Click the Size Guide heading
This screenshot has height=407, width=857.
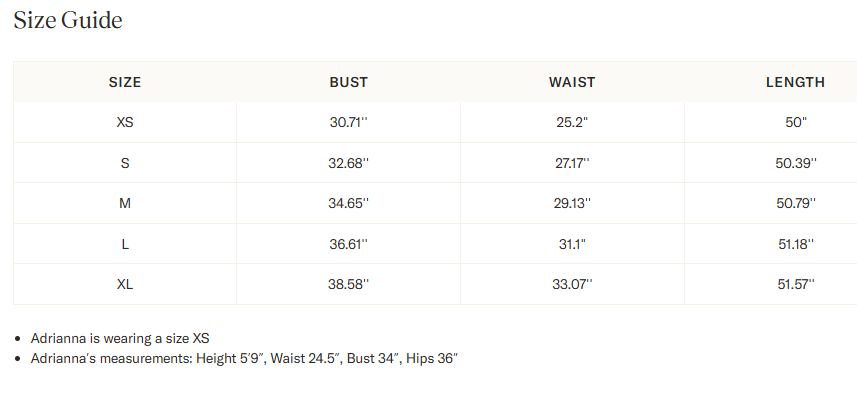68,20
